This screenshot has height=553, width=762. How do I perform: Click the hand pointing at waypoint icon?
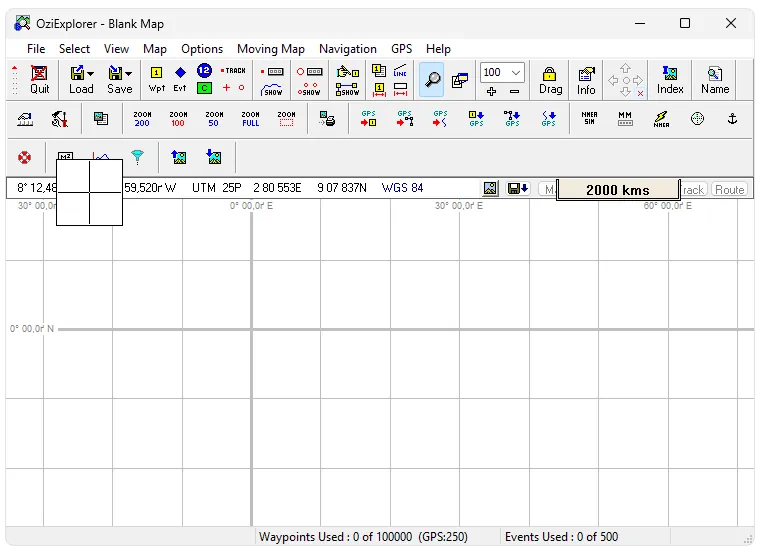tap(347, 72)
